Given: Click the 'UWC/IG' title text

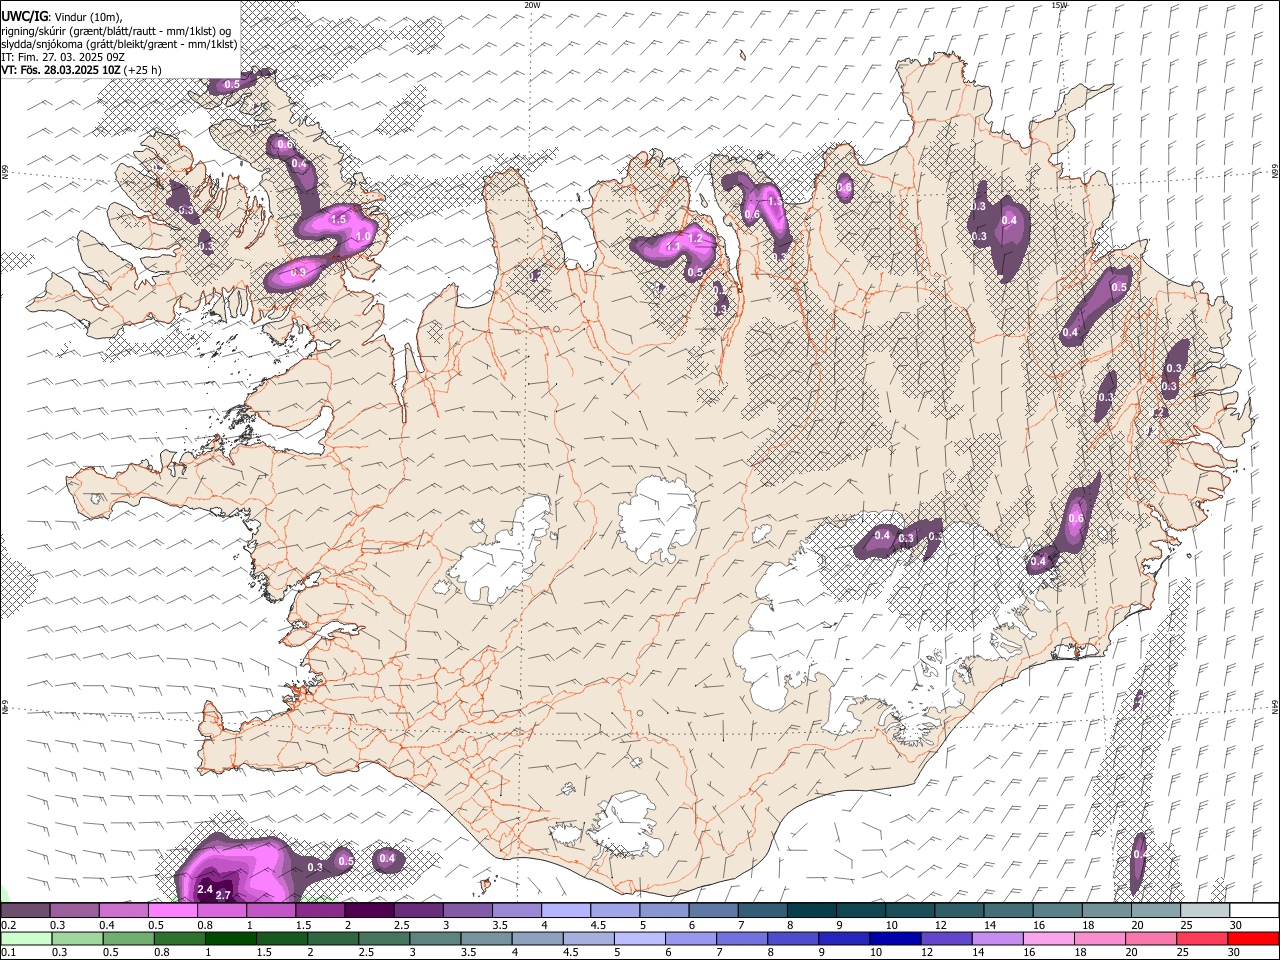Looking at the screenshot, I should (x=24, y=17).
